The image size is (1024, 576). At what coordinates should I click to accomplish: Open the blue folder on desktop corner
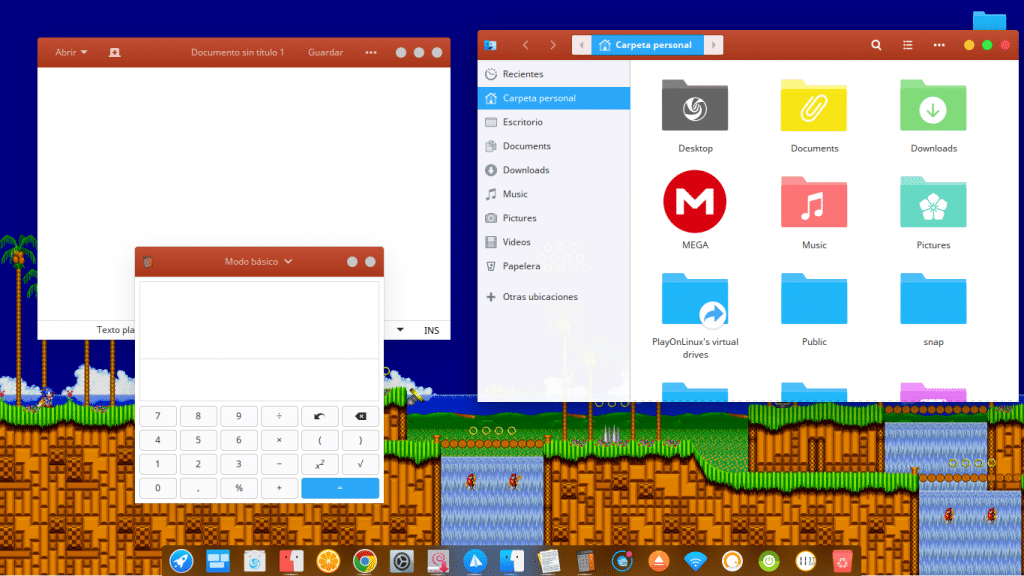pos(989,20)
